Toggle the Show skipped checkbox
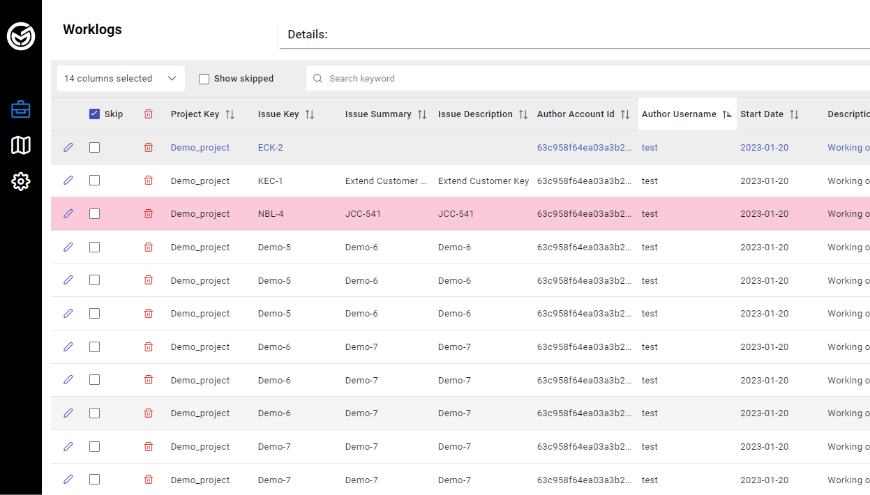 [x=204, y=79]
